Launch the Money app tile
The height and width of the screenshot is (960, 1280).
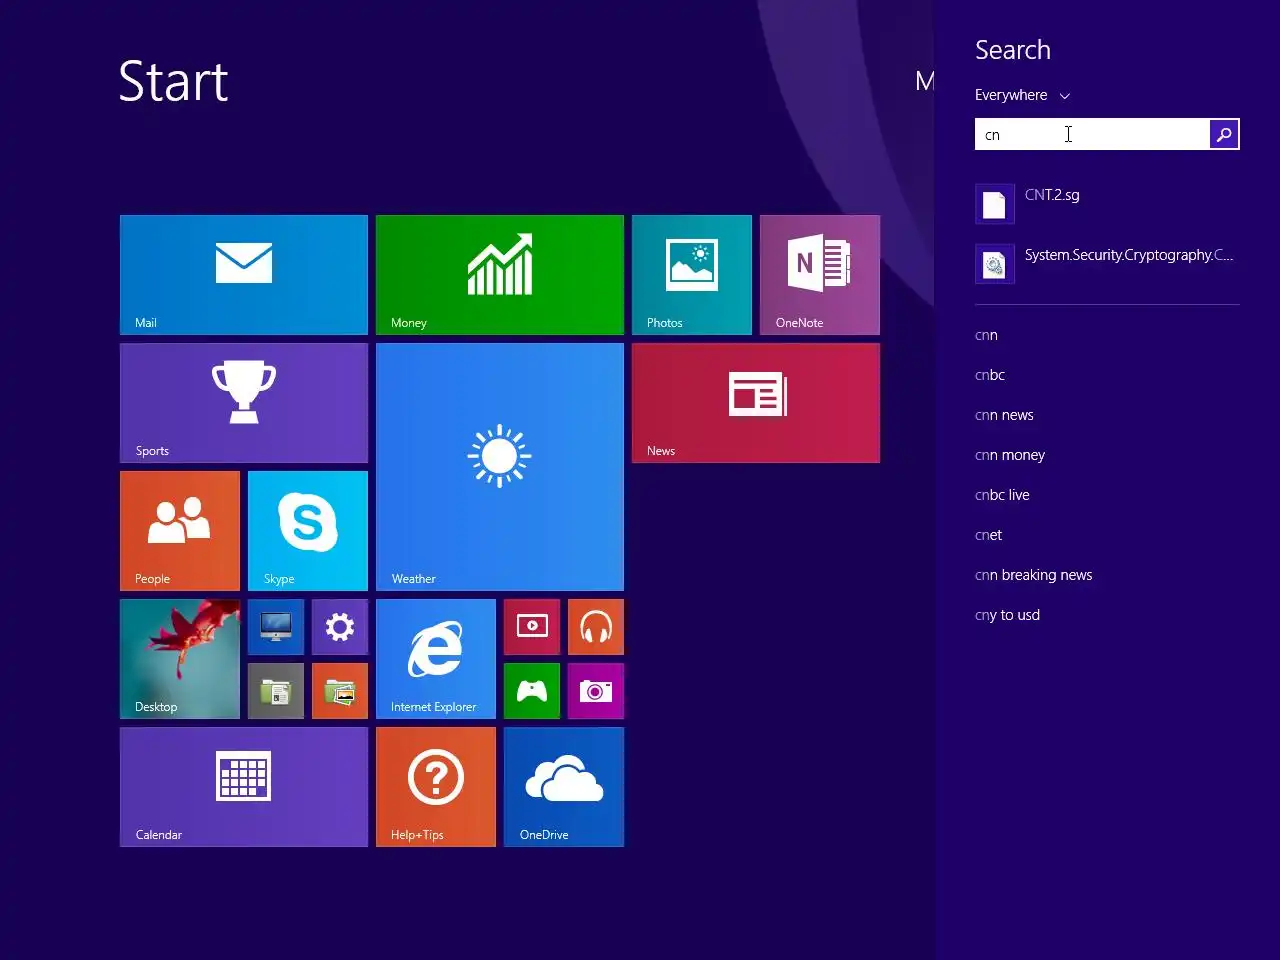coord(500,275)
